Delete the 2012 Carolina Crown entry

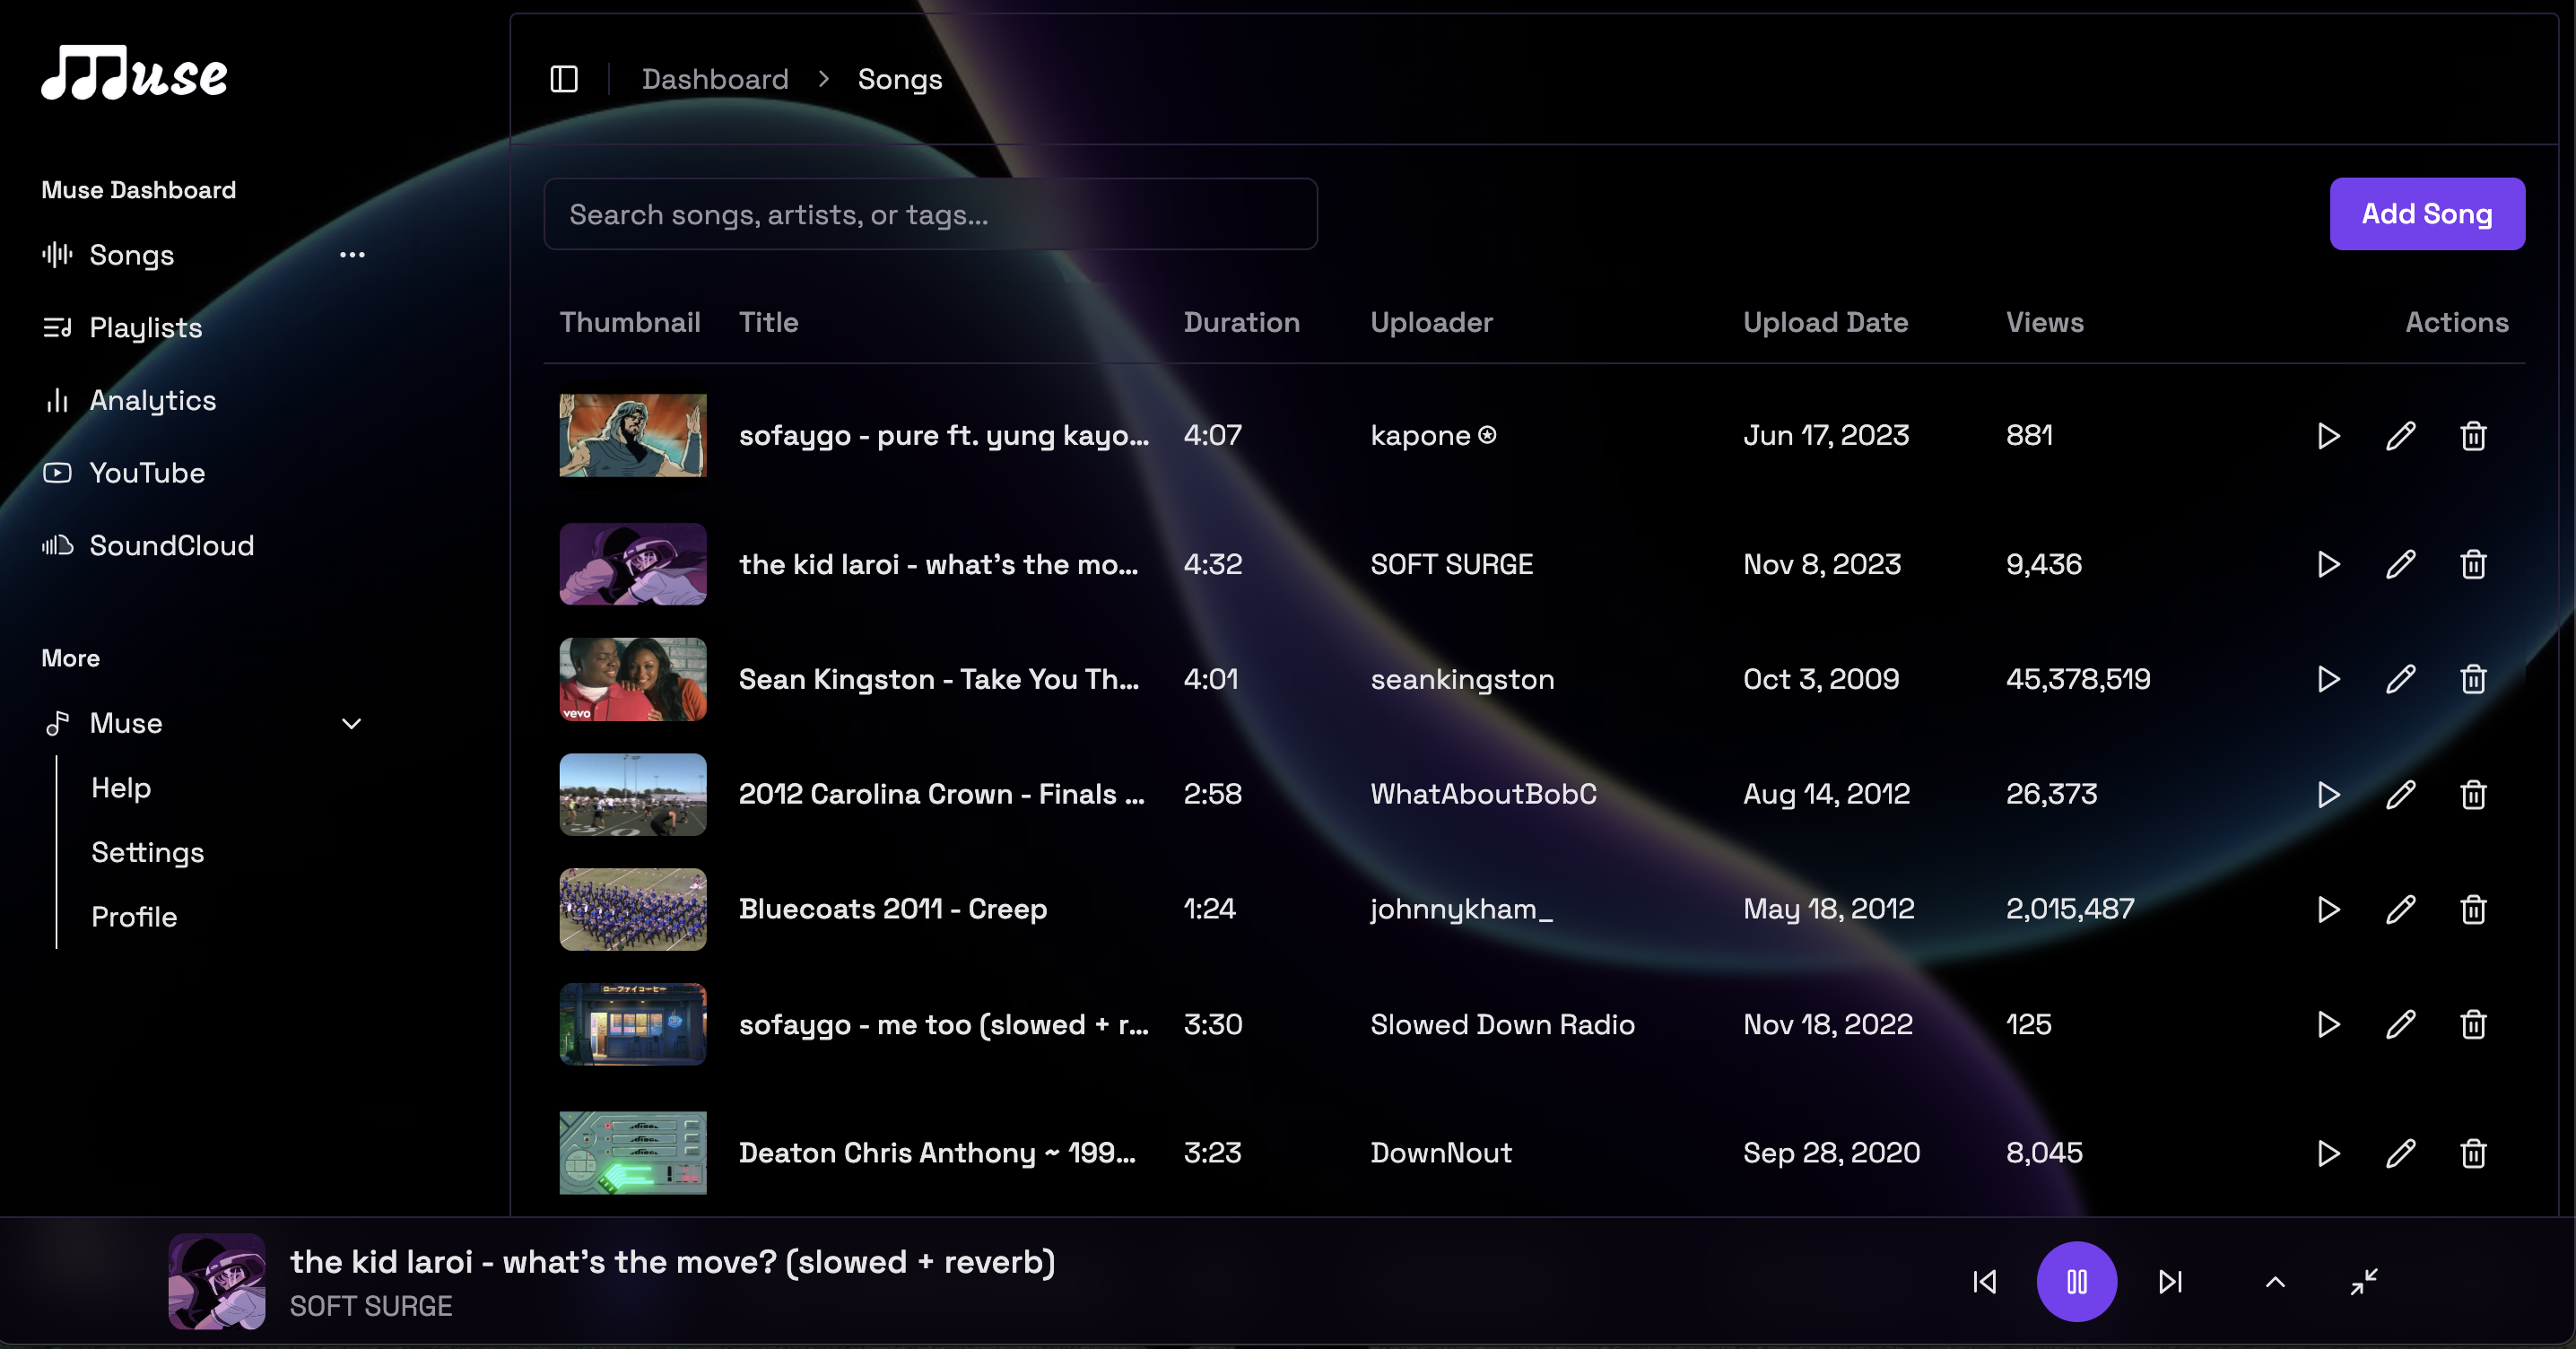coord(2473,794)
